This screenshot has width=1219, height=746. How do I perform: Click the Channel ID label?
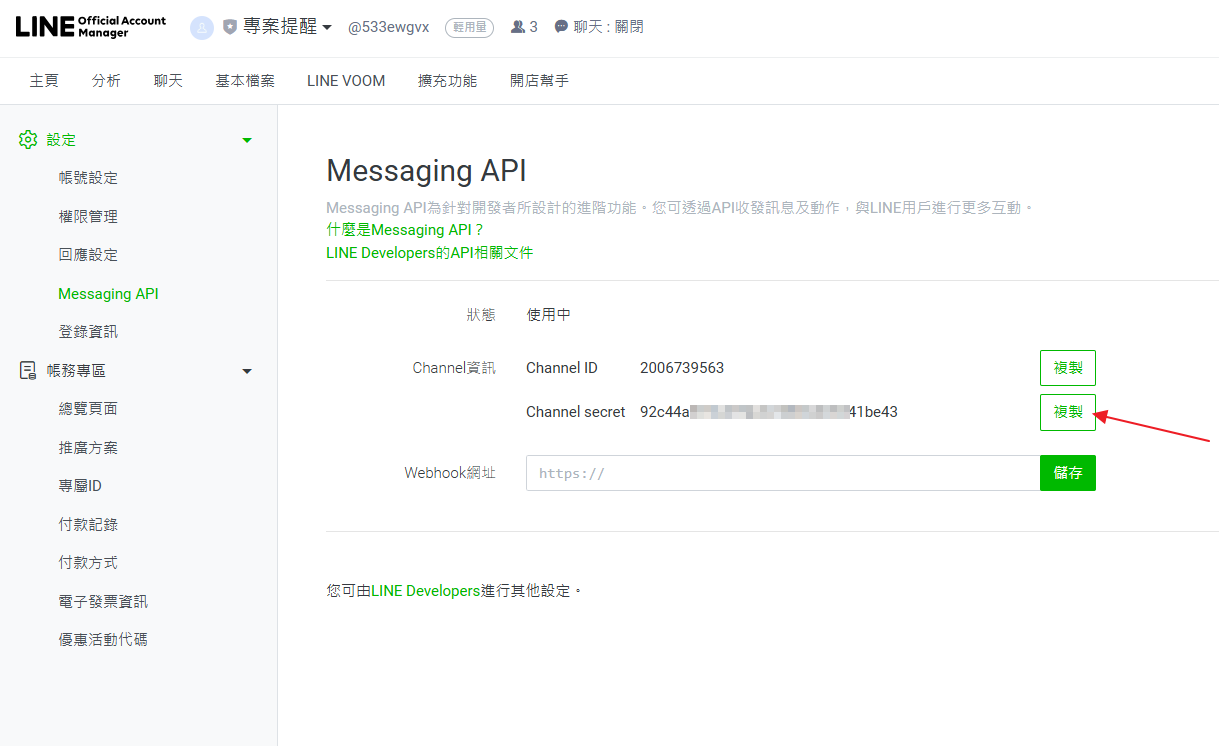tap(562, 368)
